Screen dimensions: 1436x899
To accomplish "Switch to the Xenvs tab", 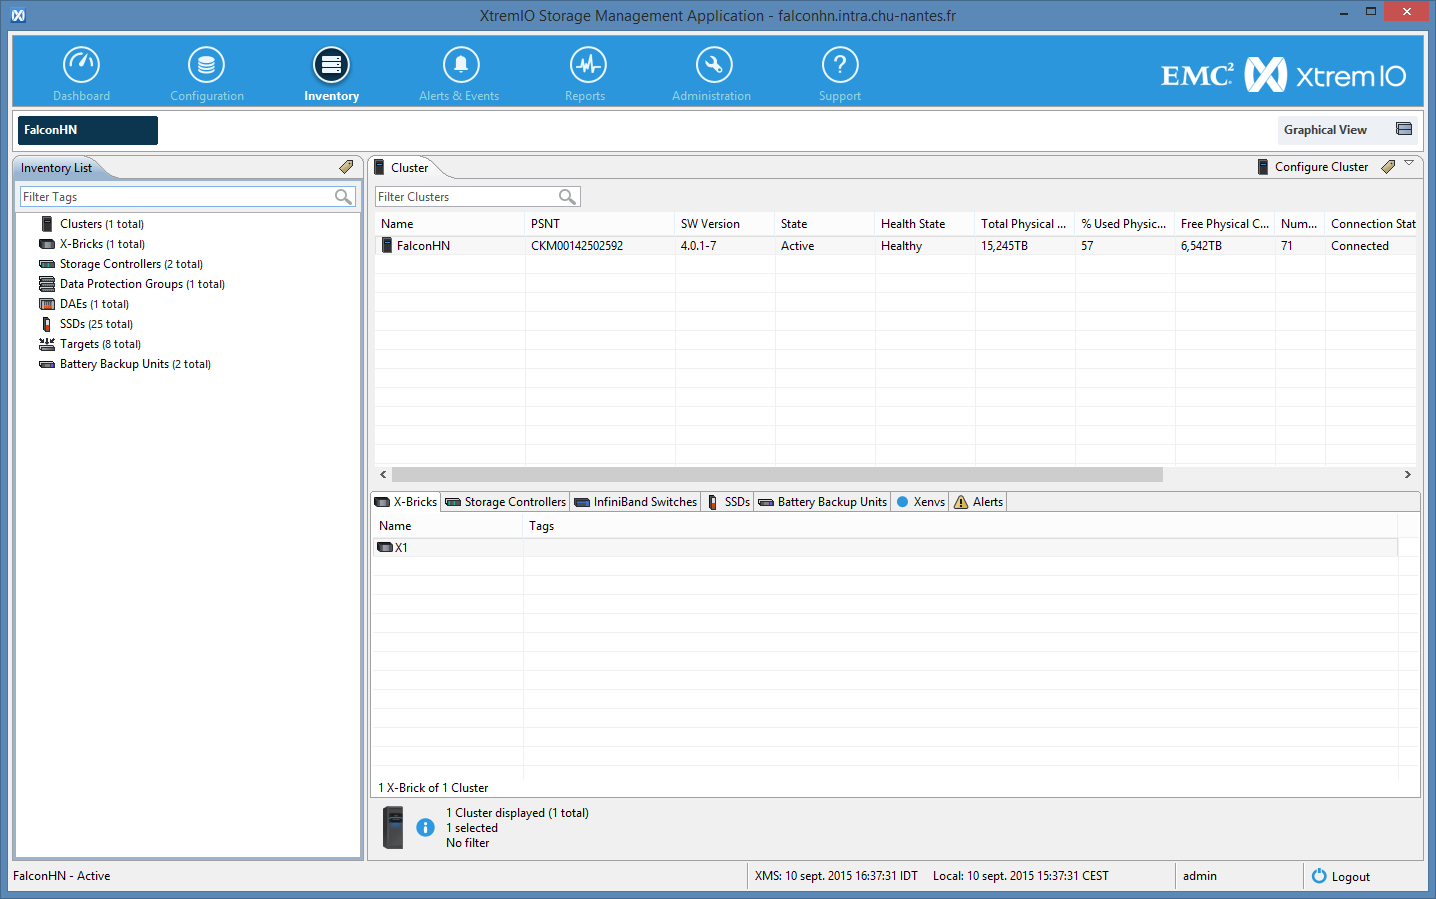I will 921,502.
